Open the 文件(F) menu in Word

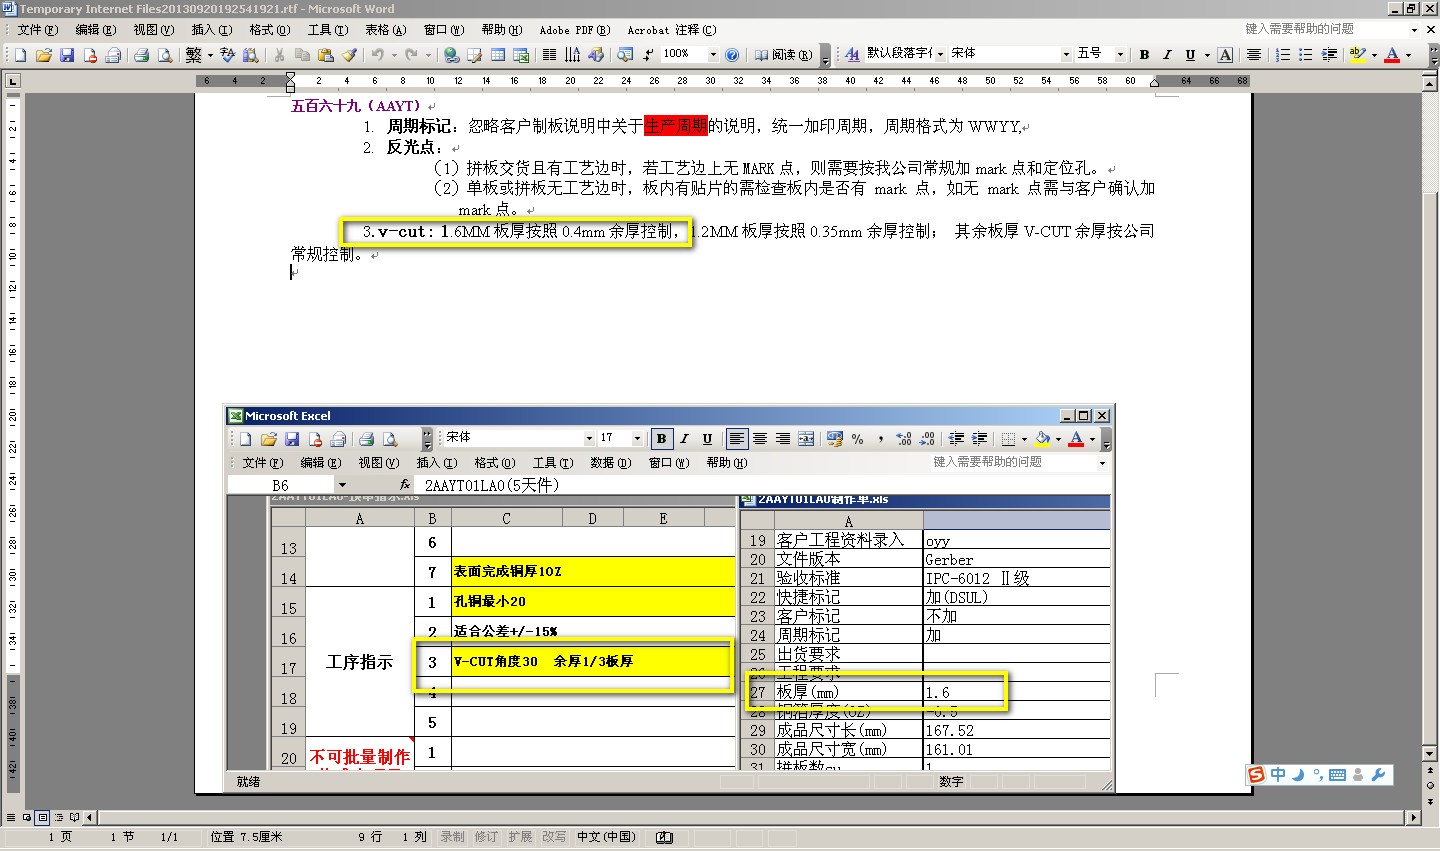click(x=37, y=30)
